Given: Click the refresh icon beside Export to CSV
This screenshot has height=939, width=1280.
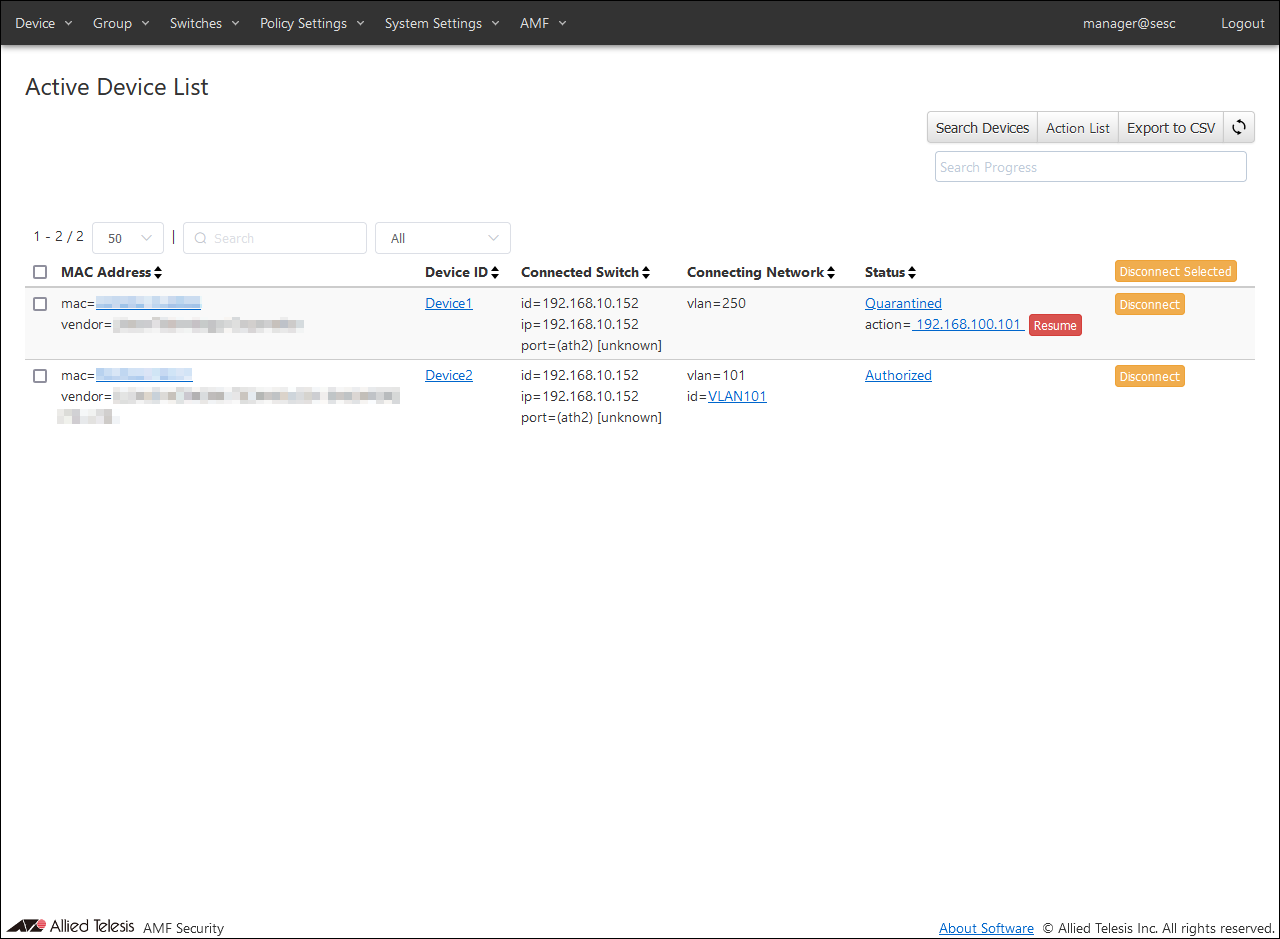Looking at the screenshot, I should tap(1239, 127).
